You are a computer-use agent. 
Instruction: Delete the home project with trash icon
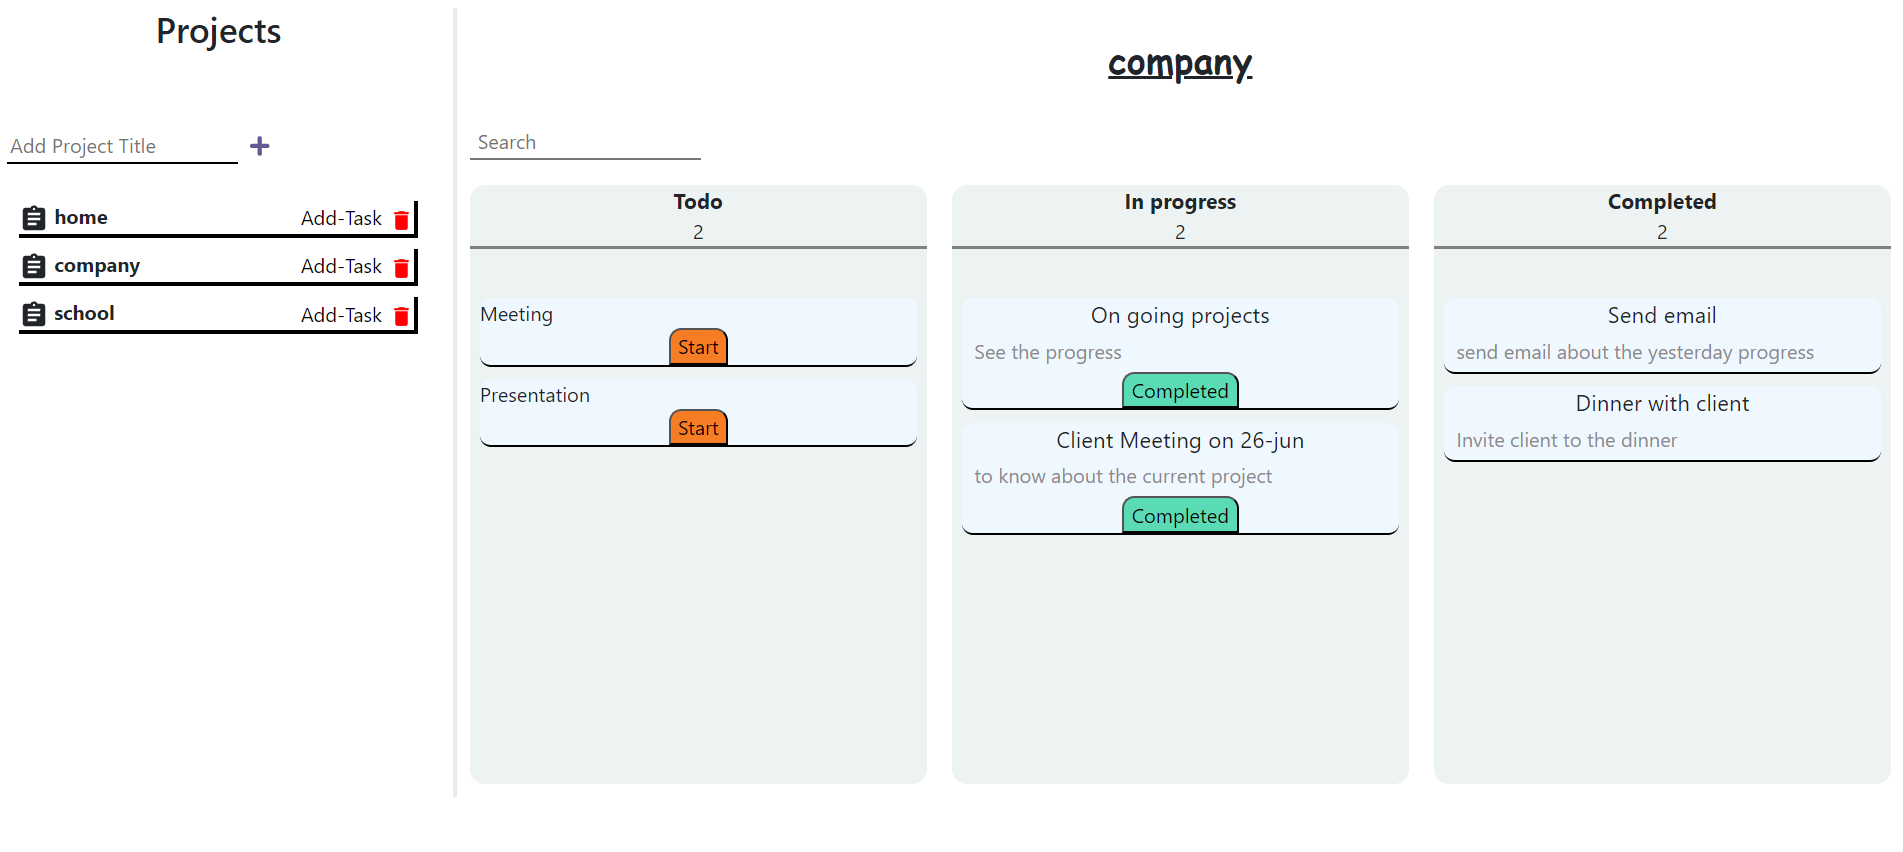pos(401,218)
